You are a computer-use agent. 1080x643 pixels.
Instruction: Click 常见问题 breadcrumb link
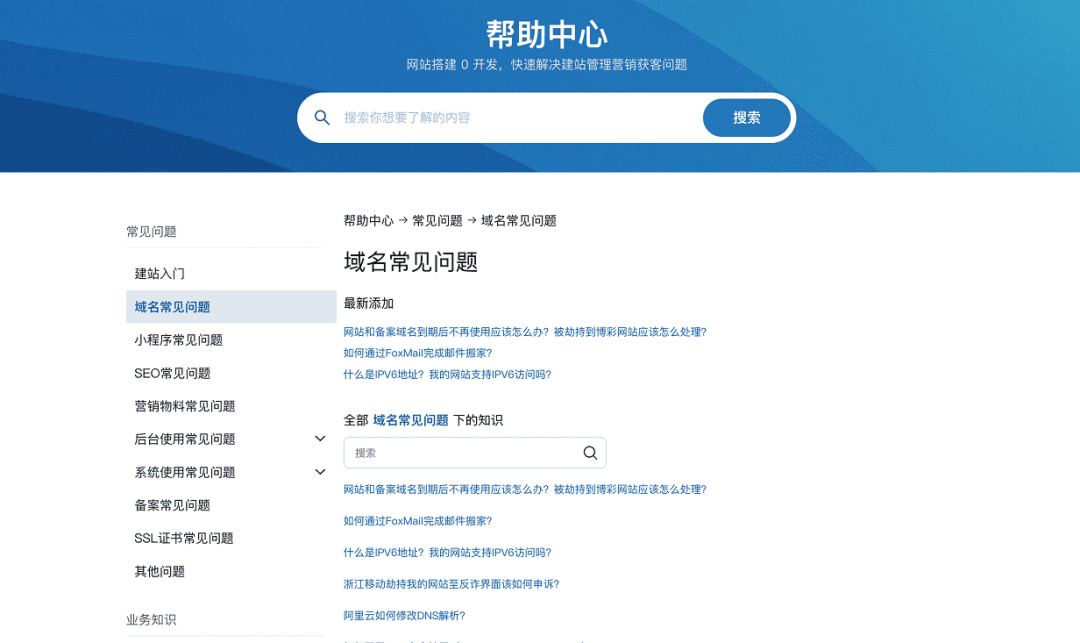pos(437,221)
